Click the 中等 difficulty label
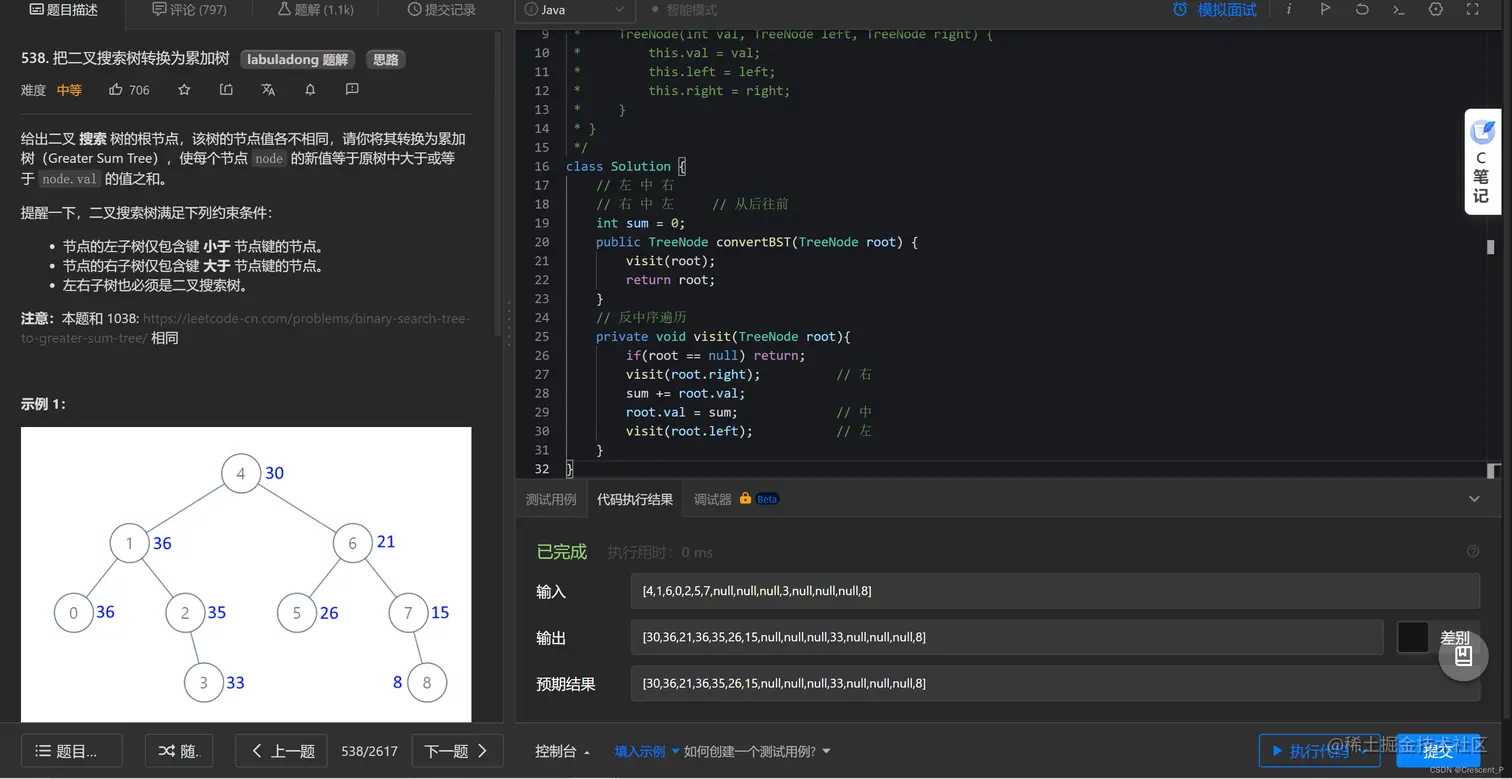The width and height of the screenshot is (1512, 779). 69,90
